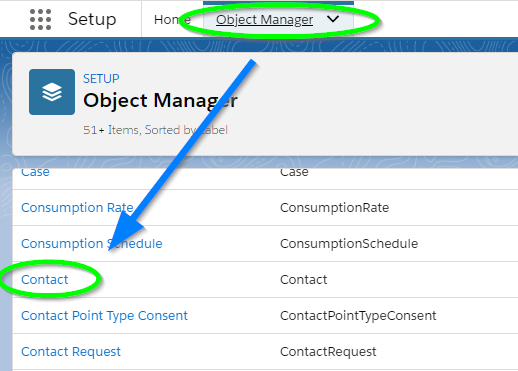Select the ContactPointTypeConsent API name cell

358,316
